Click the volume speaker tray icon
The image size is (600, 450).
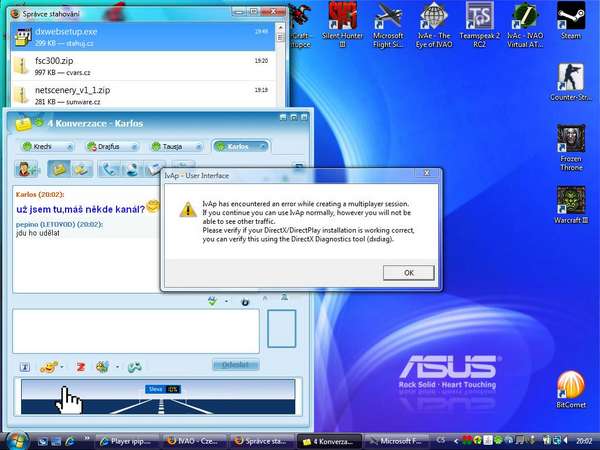pos(566,441)
